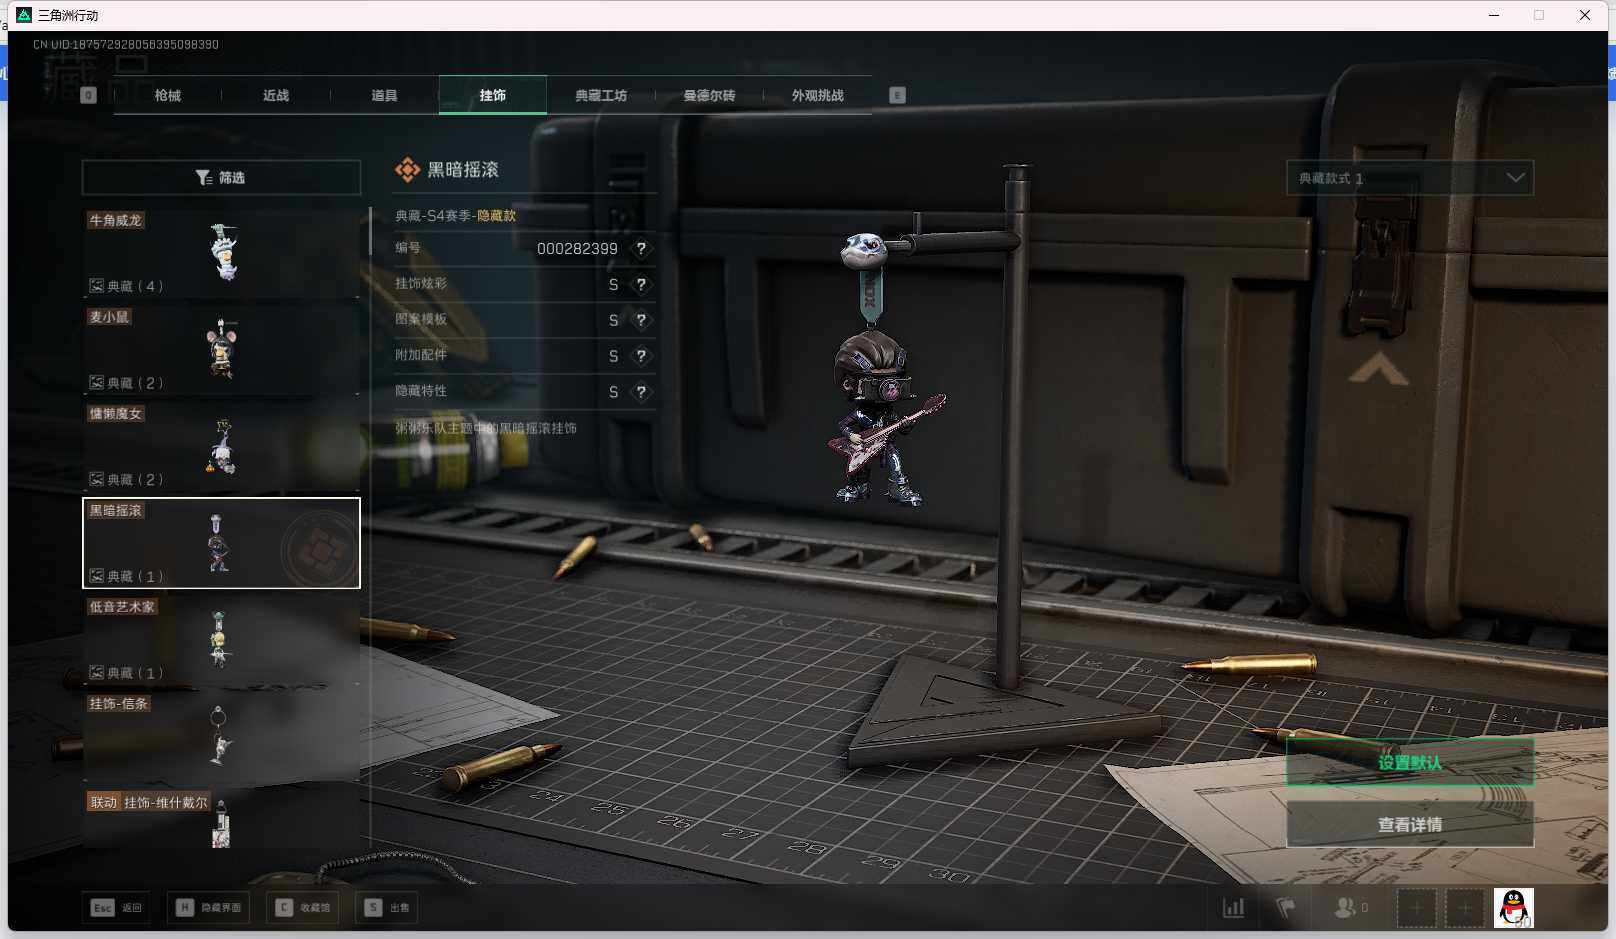Select the 低音艺术家 charm in list
This screenshot has width=1616, height=939.
(x=221, y=640)
